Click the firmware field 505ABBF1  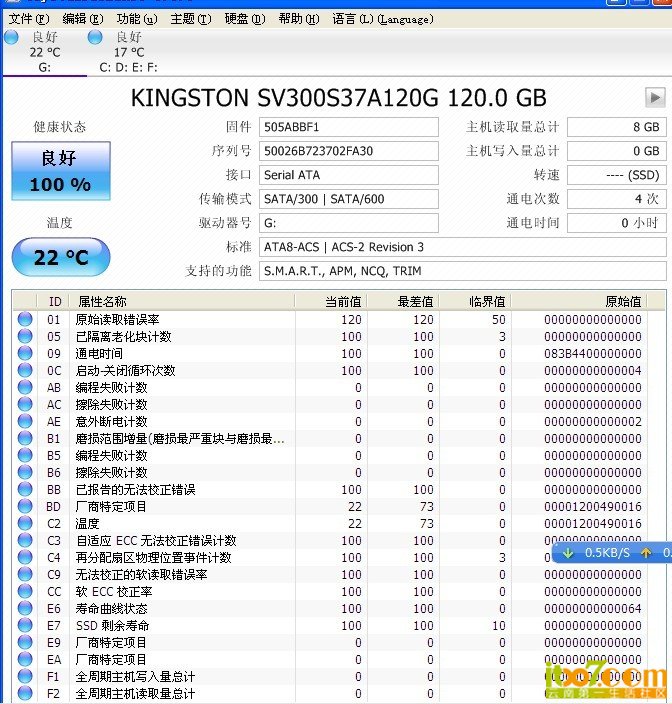click(x=348, y=127)
